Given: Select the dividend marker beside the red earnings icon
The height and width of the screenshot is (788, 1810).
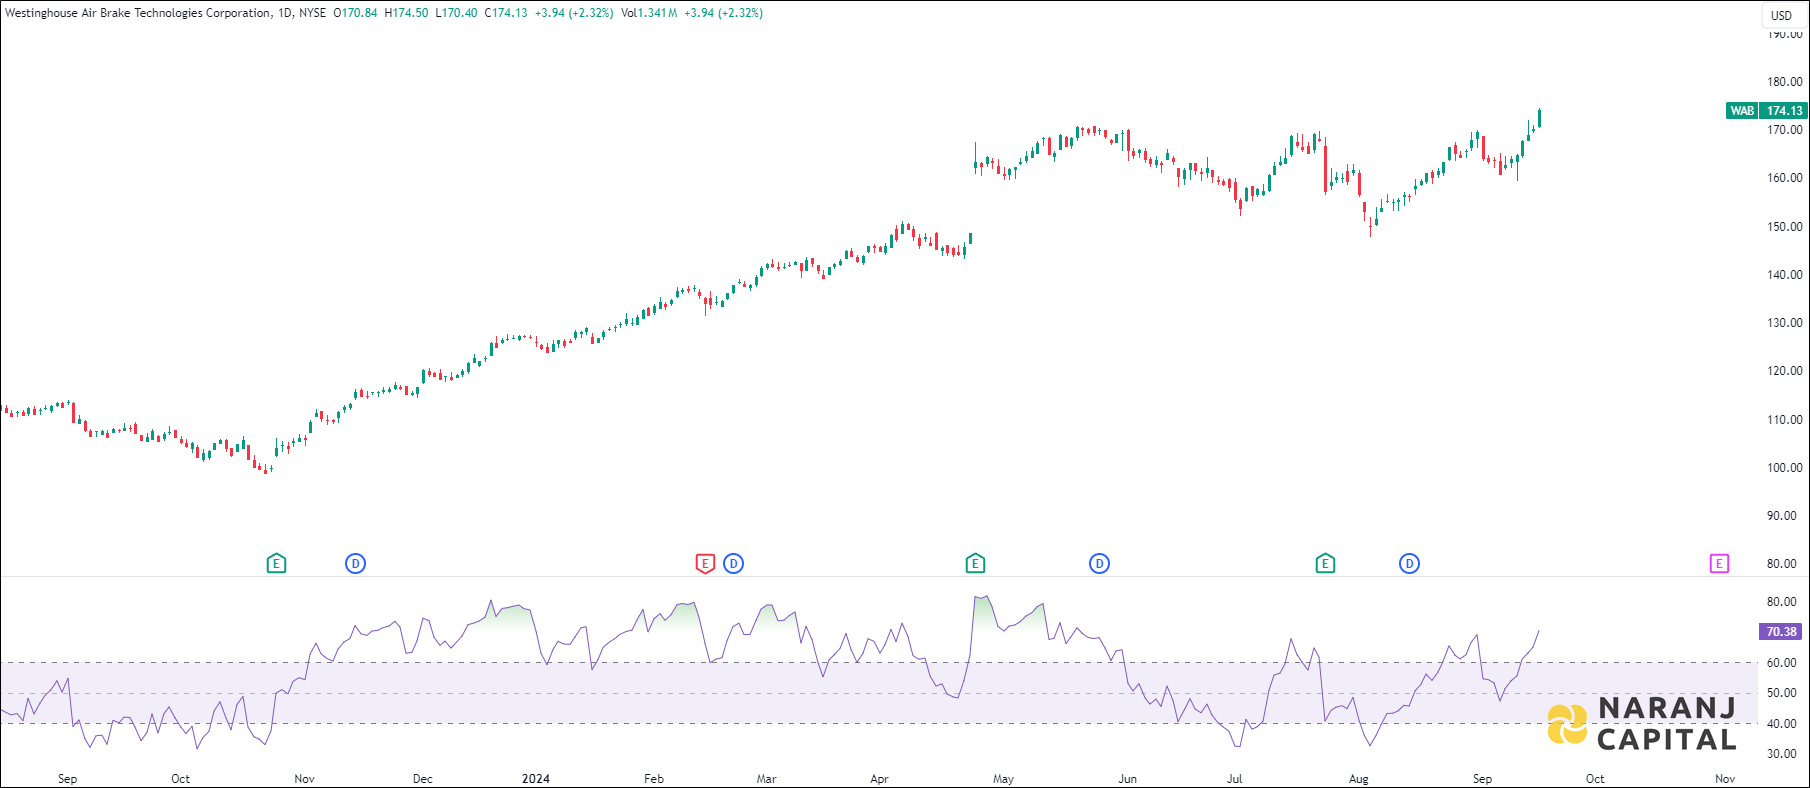Looking at the screenshot, I should (x=733, y=564).
